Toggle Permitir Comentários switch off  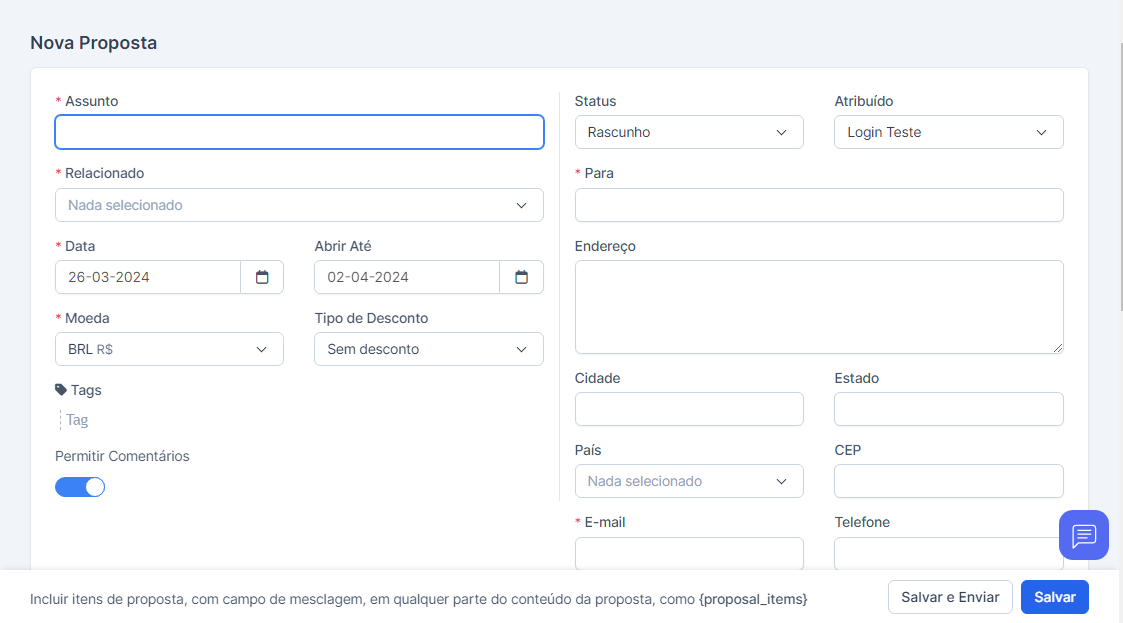click(x=80, y=487)
